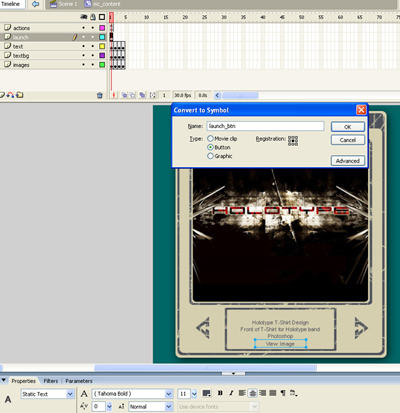
Task: Click the Advanced button
Action: [x=348, y=161]
